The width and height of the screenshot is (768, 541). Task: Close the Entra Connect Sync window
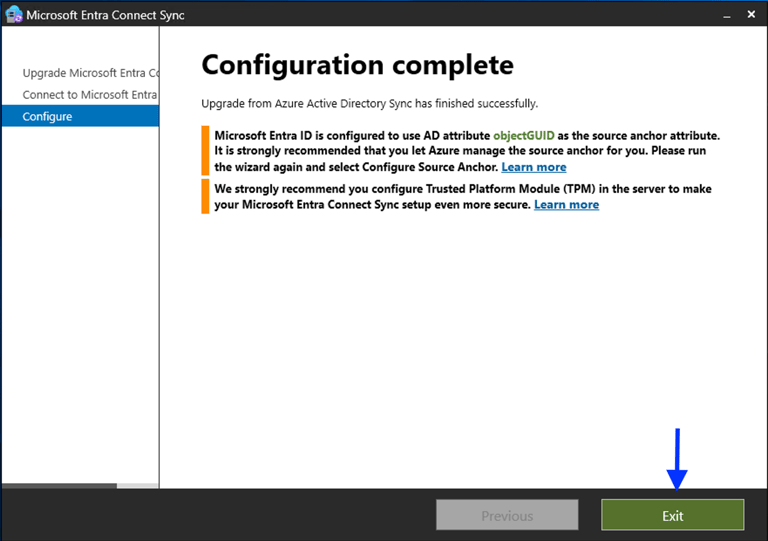(751, 15)
